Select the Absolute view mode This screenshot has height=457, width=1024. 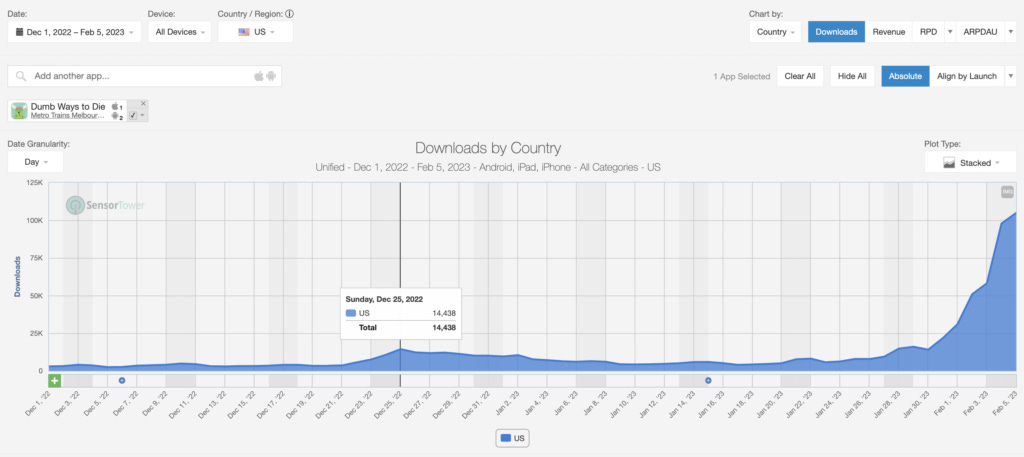click(x=905, y=76)
